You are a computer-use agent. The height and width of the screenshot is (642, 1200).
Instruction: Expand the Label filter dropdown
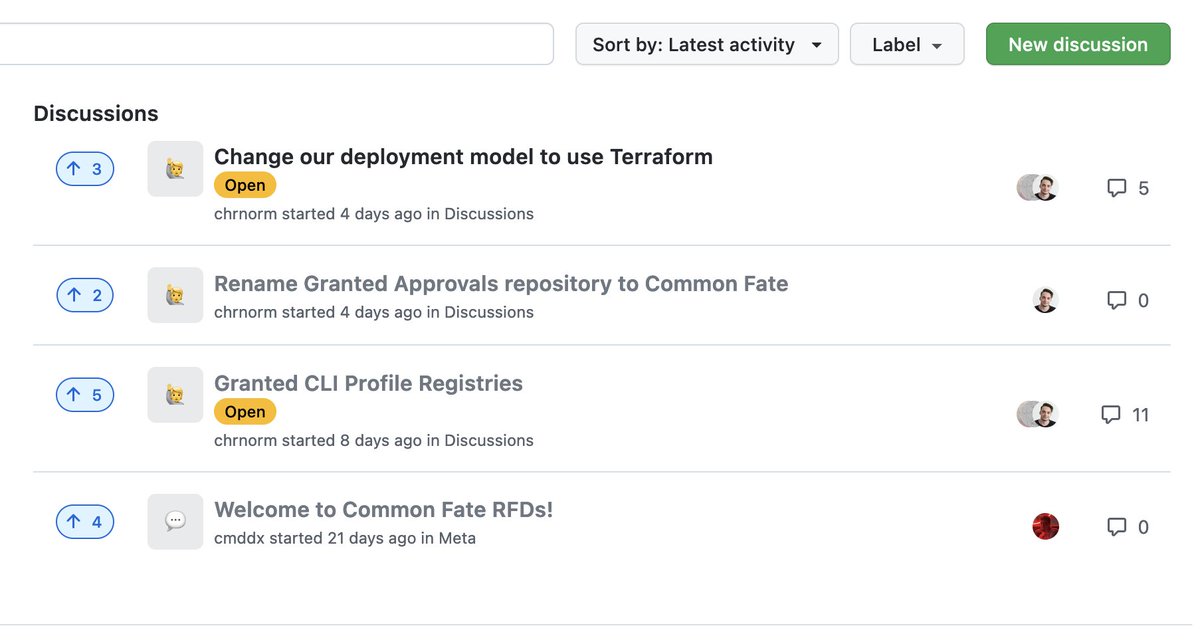click(907, 44)
